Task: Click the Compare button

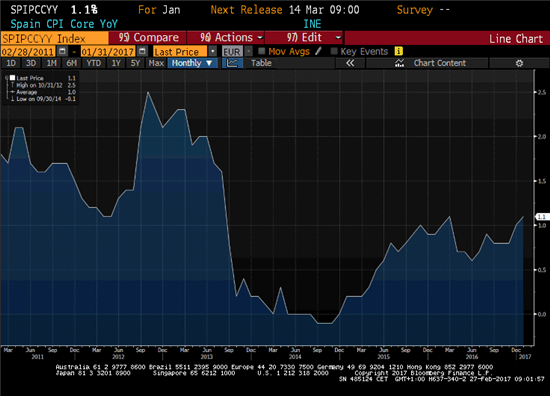Action: 148,38
